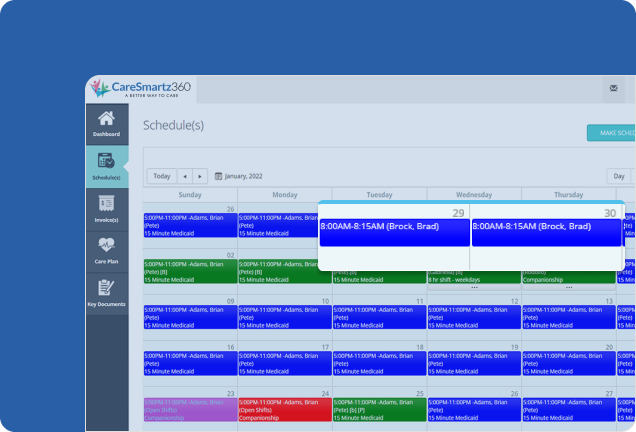This screenshot has height=432, width=636.
Task: Click day number 29 in popup
Action: coord(458,213)
